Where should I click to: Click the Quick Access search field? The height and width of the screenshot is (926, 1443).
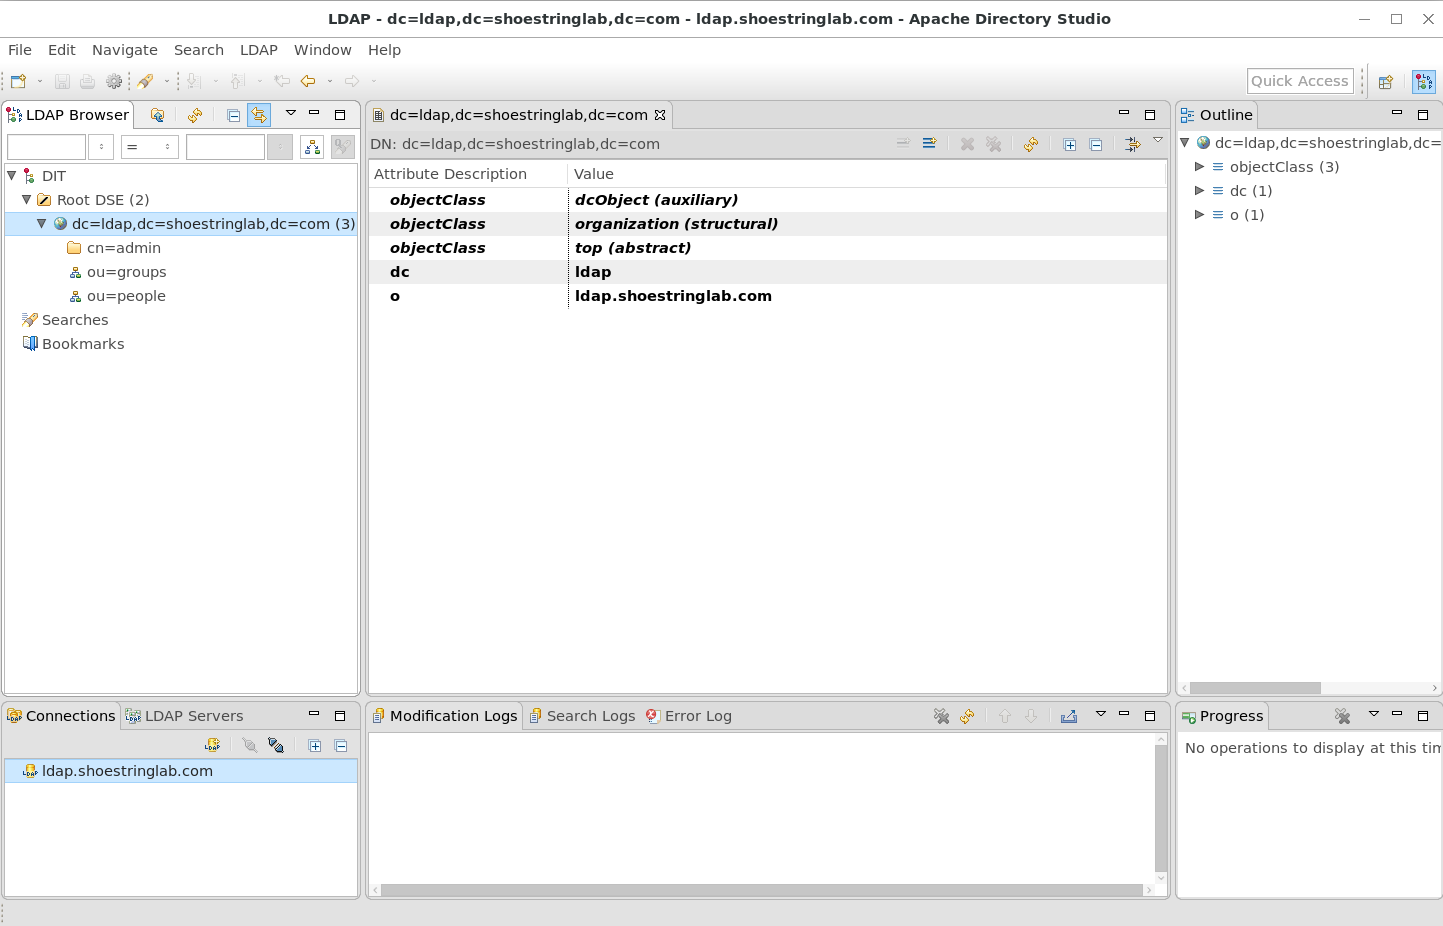1300,81
